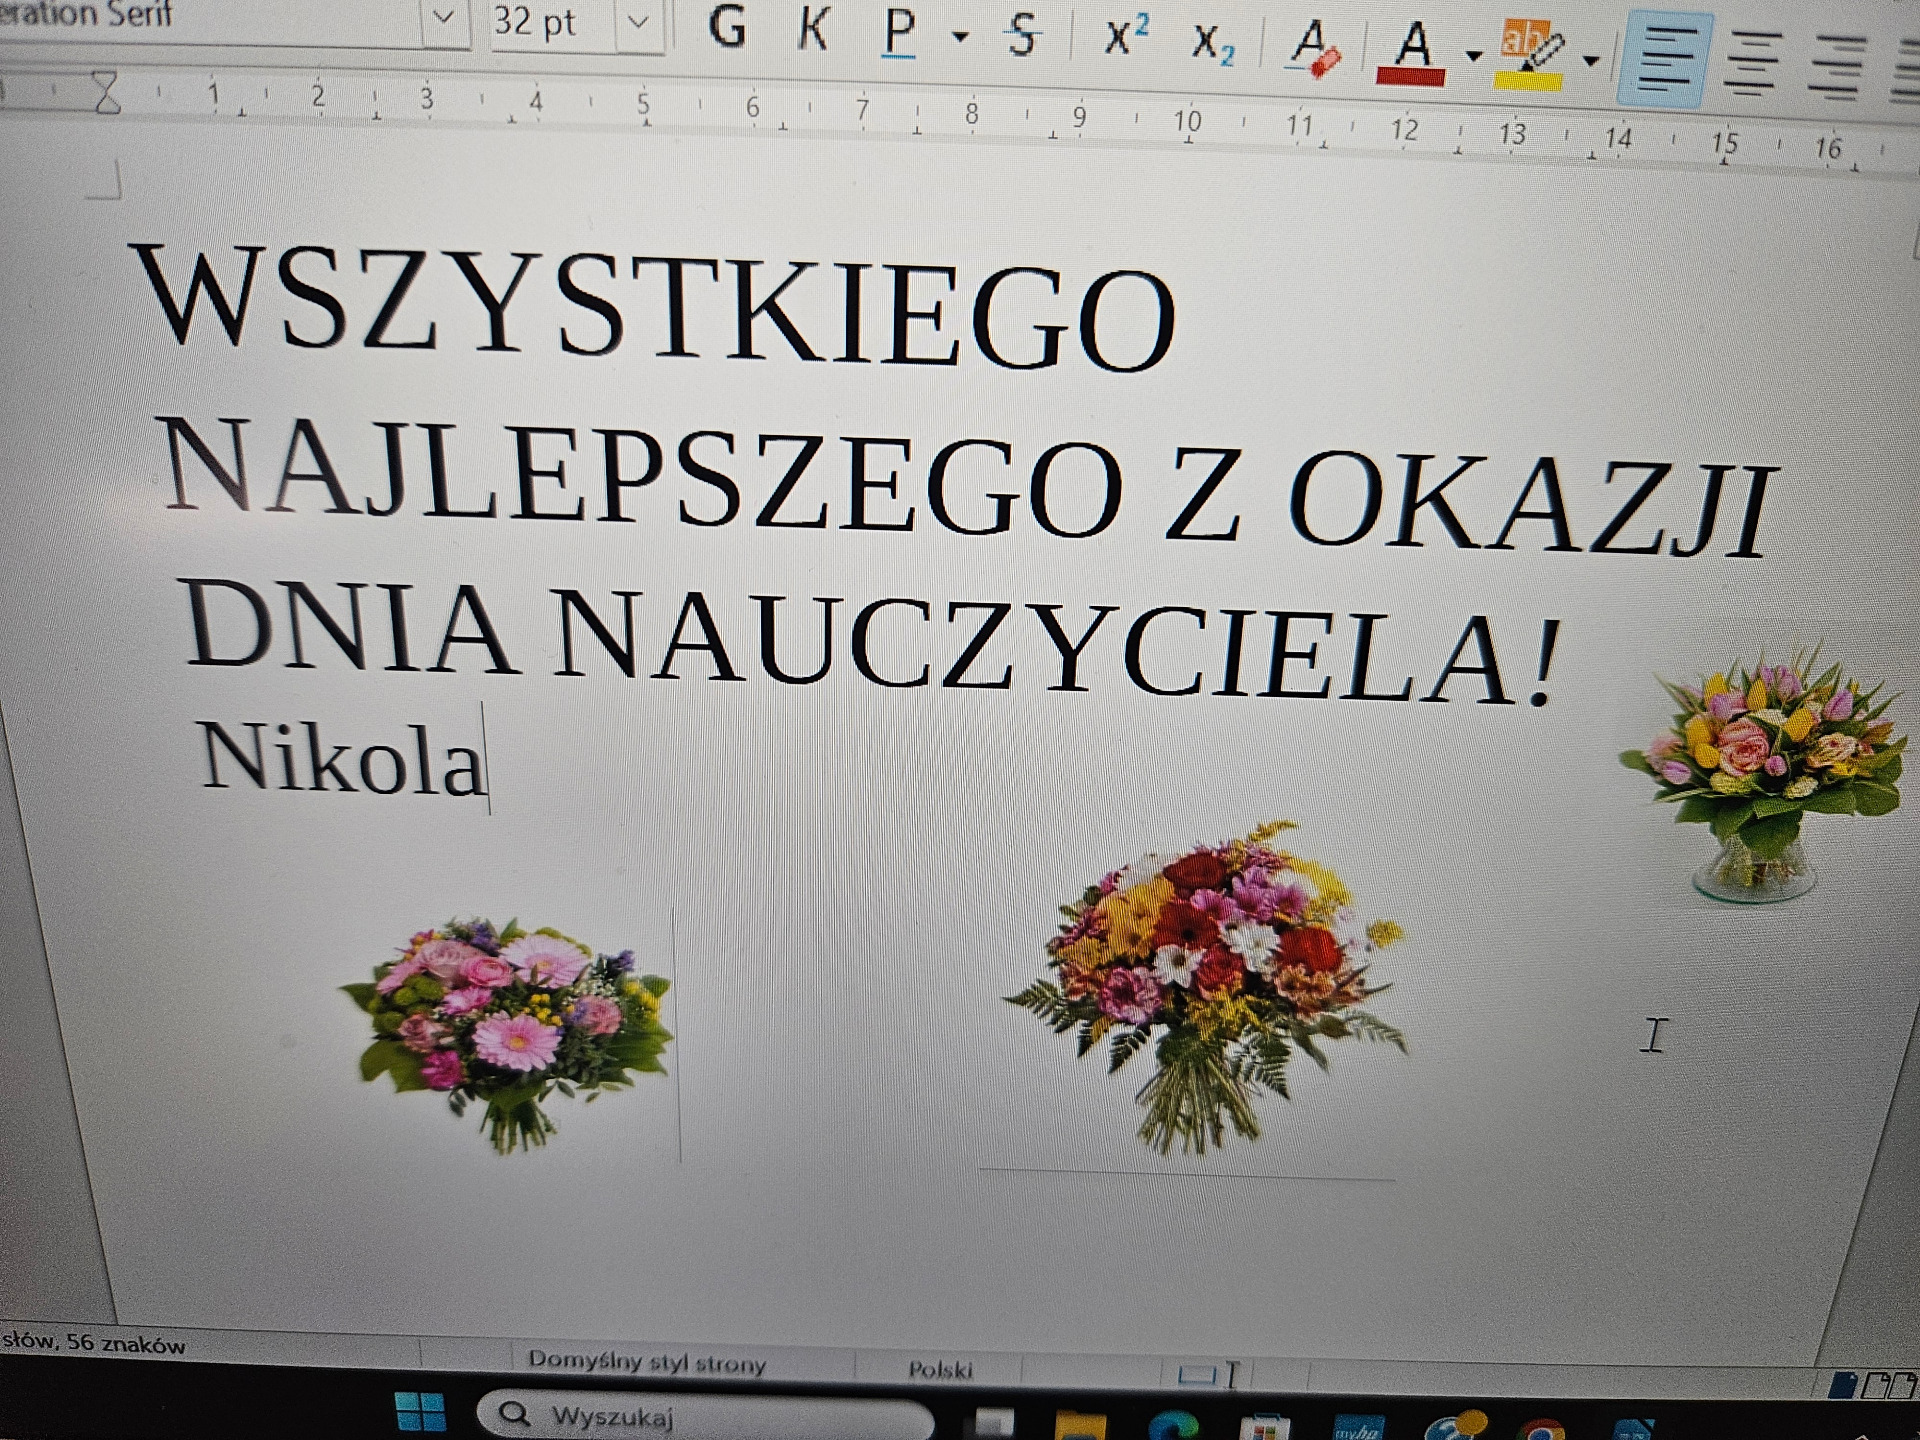Image resolution: width=1920 pixels, height=1440 pixels.
Task: Open Microsoft Store from the taskbar
Action: point(1264,1428)
